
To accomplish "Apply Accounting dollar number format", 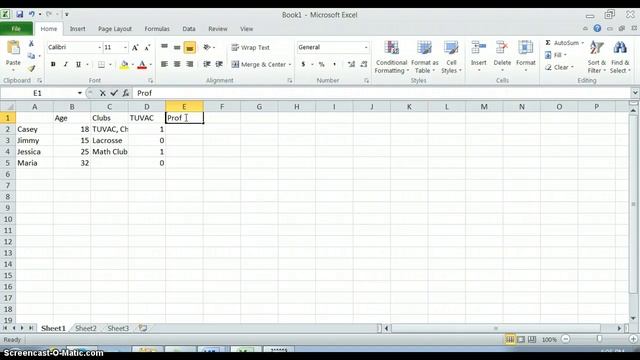I will (303, 64).
